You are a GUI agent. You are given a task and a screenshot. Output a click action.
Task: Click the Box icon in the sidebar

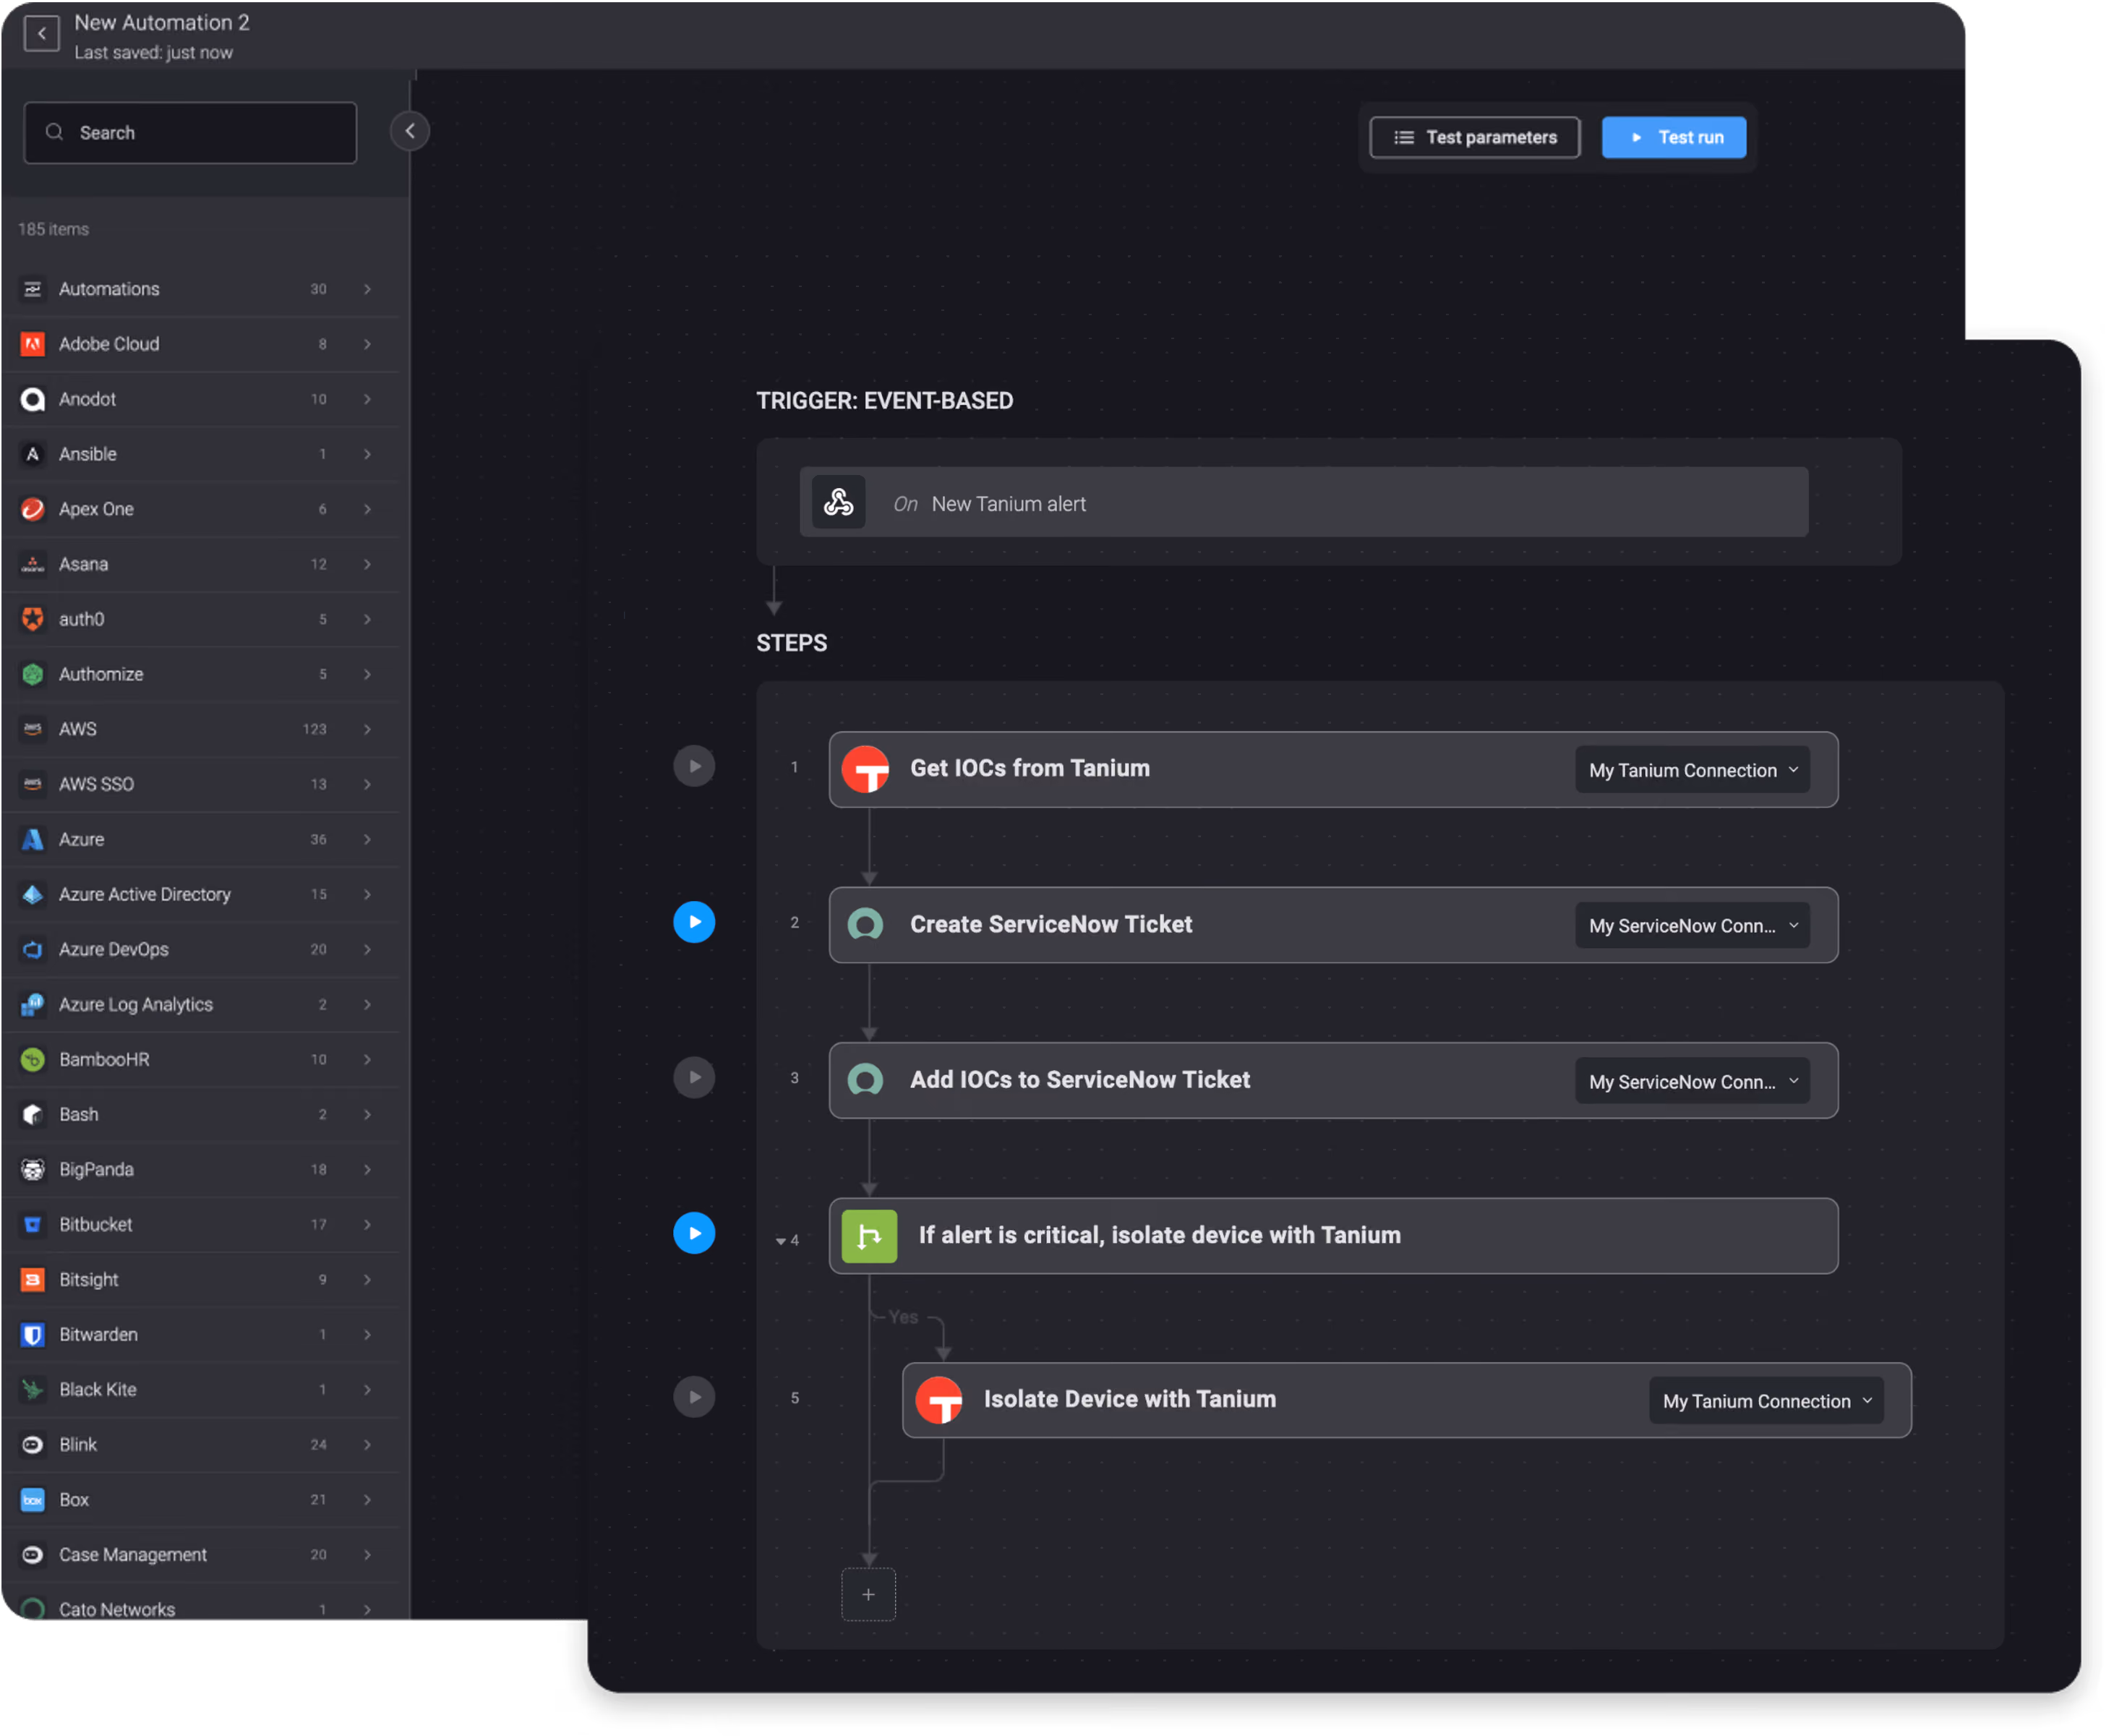pos(33,1500)
